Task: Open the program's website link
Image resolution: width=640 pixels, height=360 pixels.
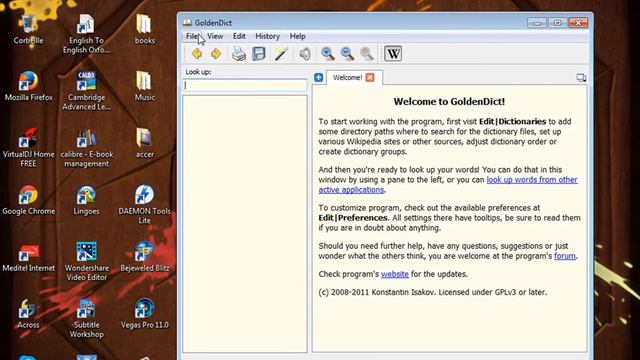Action: (395, 274)
